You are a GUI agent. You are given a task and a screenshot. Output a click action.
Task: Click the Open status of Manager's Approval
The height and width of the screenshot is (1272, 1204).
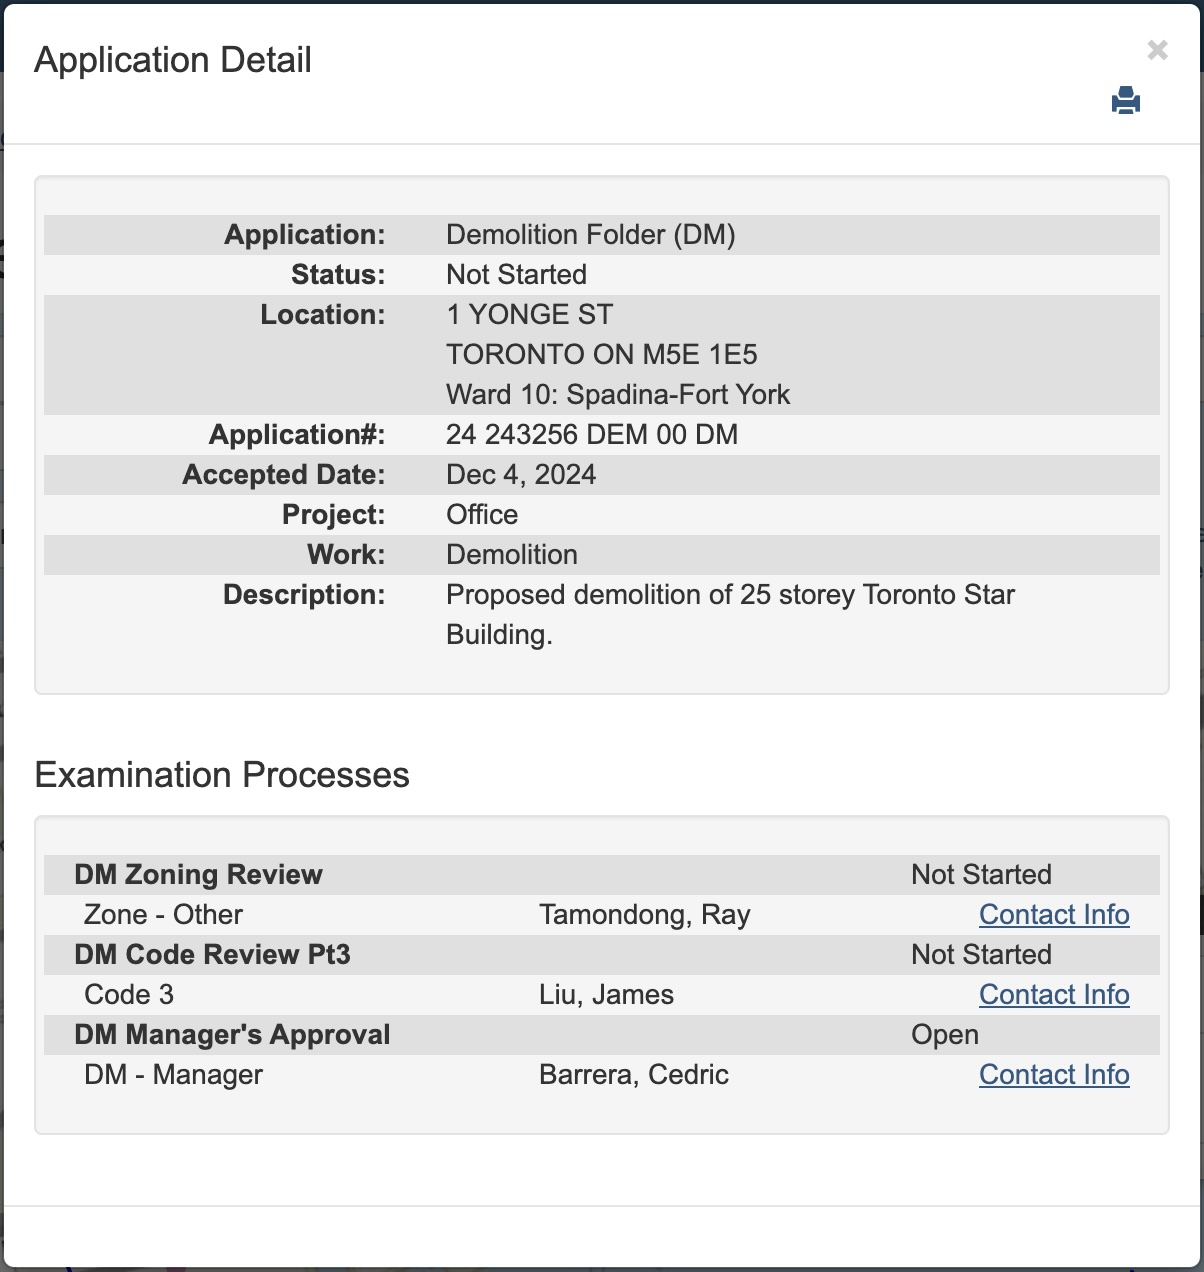tap(944, 1035)
